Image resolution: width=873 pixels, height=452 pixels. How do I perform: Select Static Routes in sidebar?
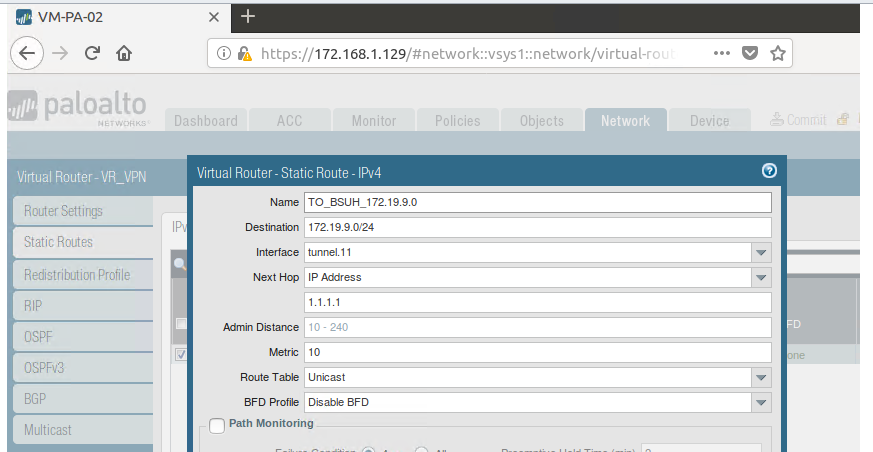pos(83,242)
